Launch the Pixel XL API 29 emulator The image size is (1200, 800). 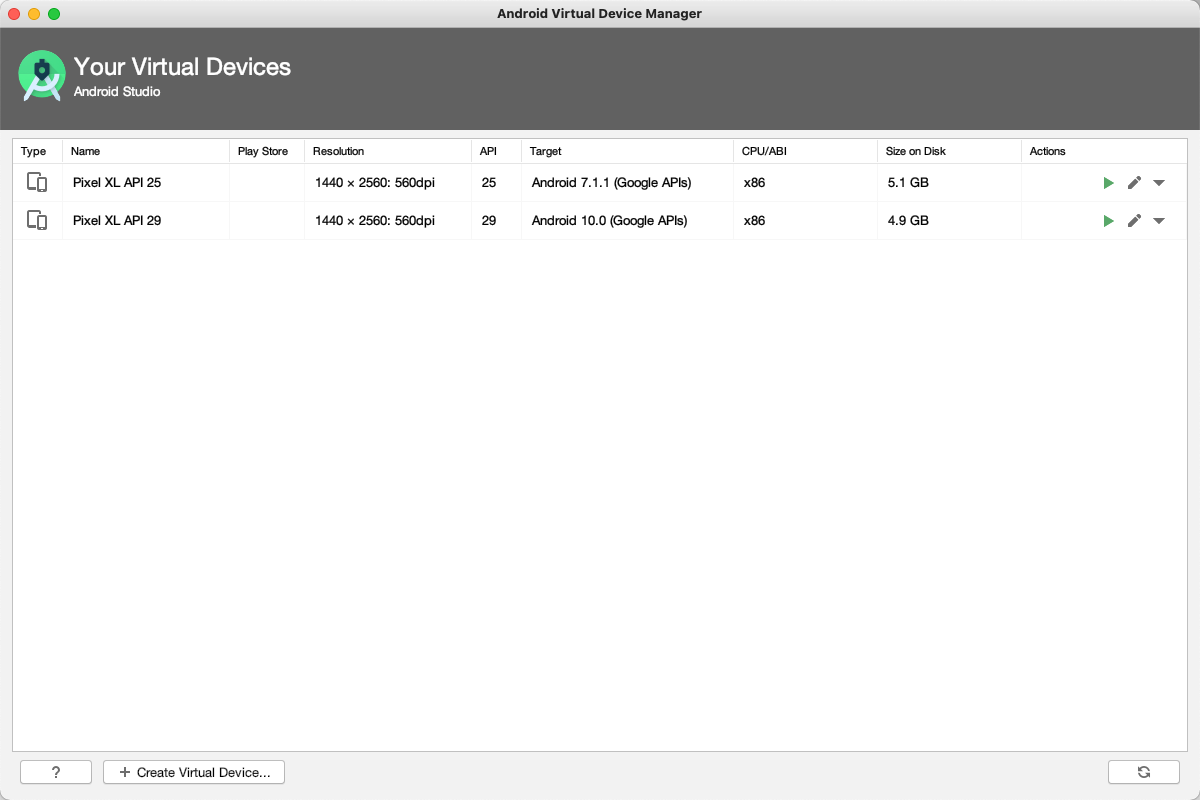1108,221
